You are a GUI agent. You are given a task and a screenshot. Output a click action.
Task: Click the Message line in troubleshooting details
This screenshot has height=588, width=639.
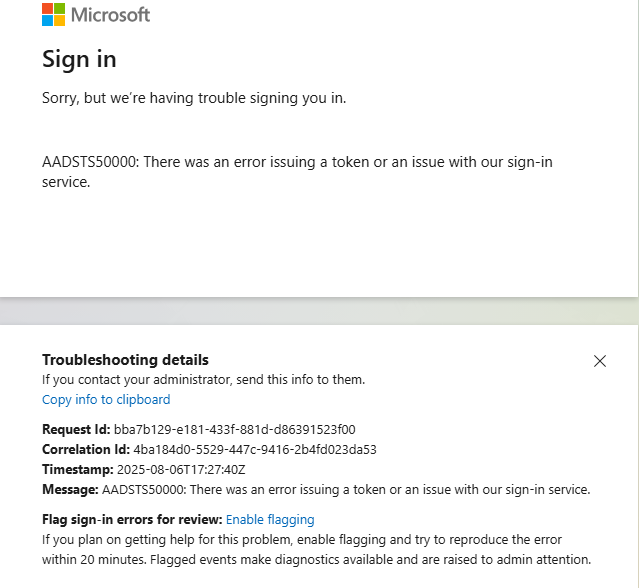click(x=316, y=489)
